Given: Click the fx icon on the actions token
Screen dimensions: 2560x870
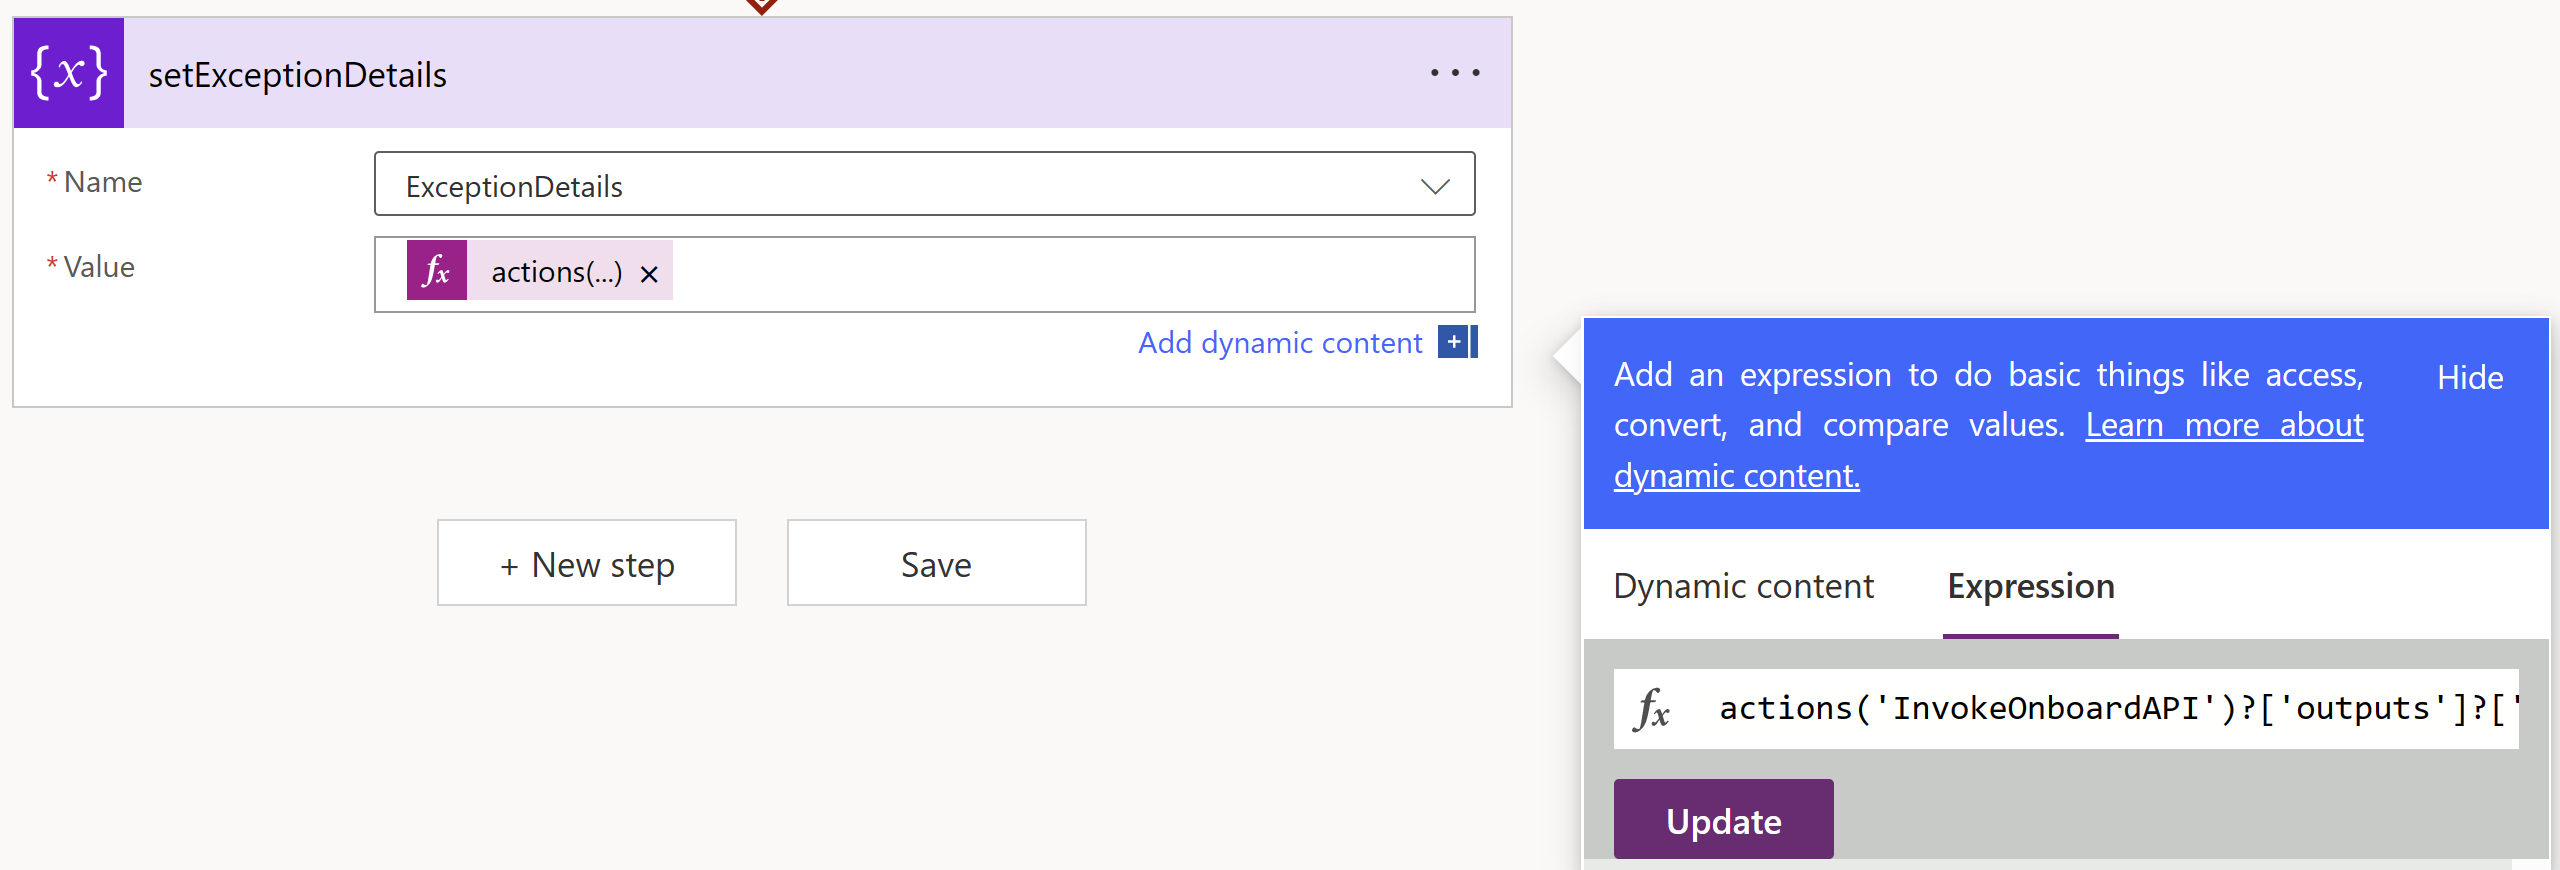Looking at the screenshot, I should [x=437, y=271].
